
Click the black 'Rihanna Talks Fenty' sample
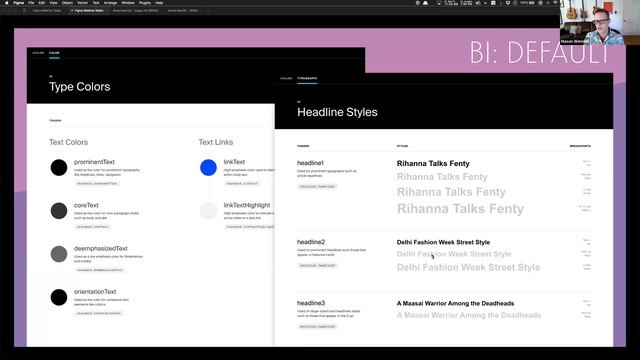(x=433, y=164)
